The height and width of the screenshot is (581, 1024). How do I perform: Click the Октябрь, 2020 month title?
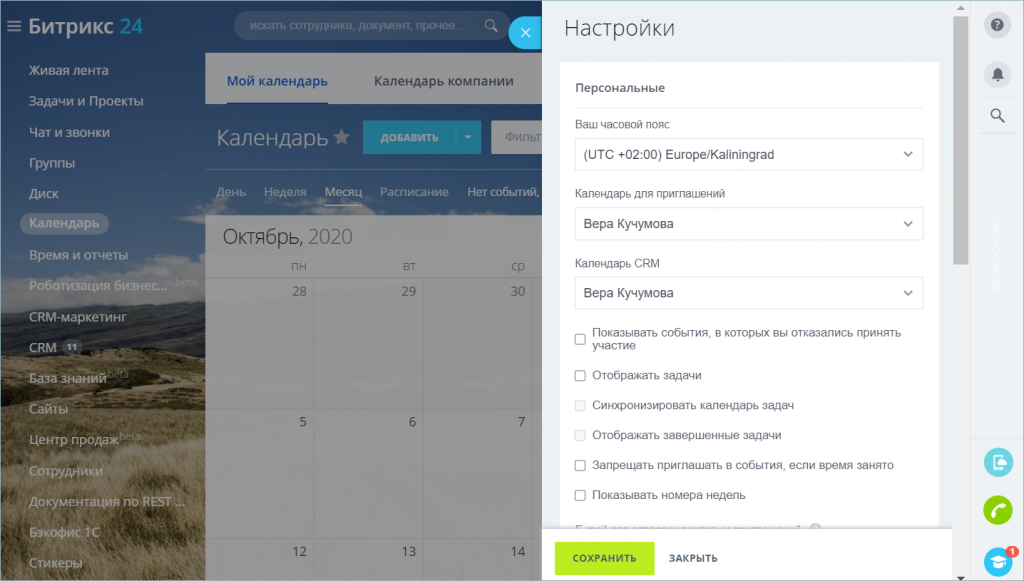[x=287, y=236]
